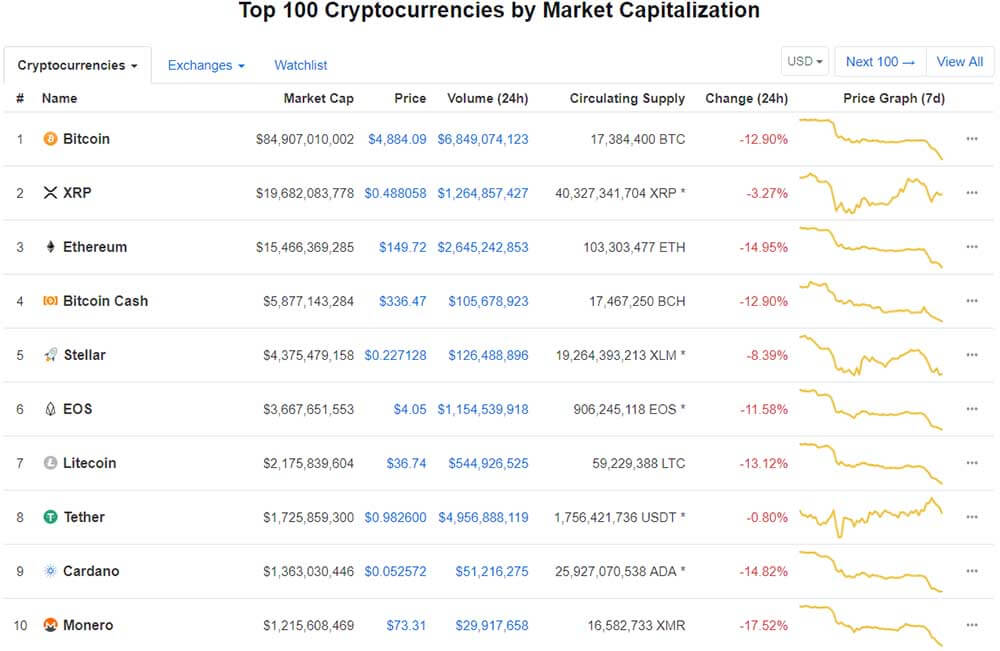The image size is (1000, 651).
Task: Click the XRP logo icon
Action: pyautogui.click(x=50, y=193)
